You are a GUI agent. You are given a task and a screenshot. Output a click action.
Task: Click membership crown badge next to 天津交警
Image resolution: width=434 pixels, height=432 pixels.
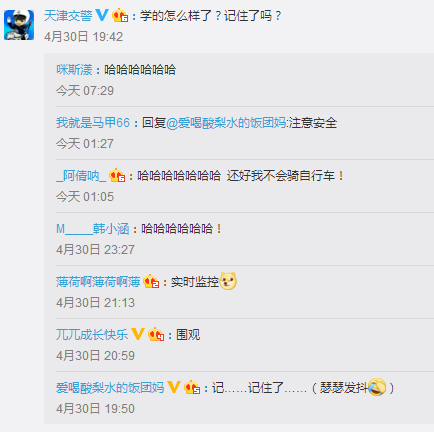120,16
